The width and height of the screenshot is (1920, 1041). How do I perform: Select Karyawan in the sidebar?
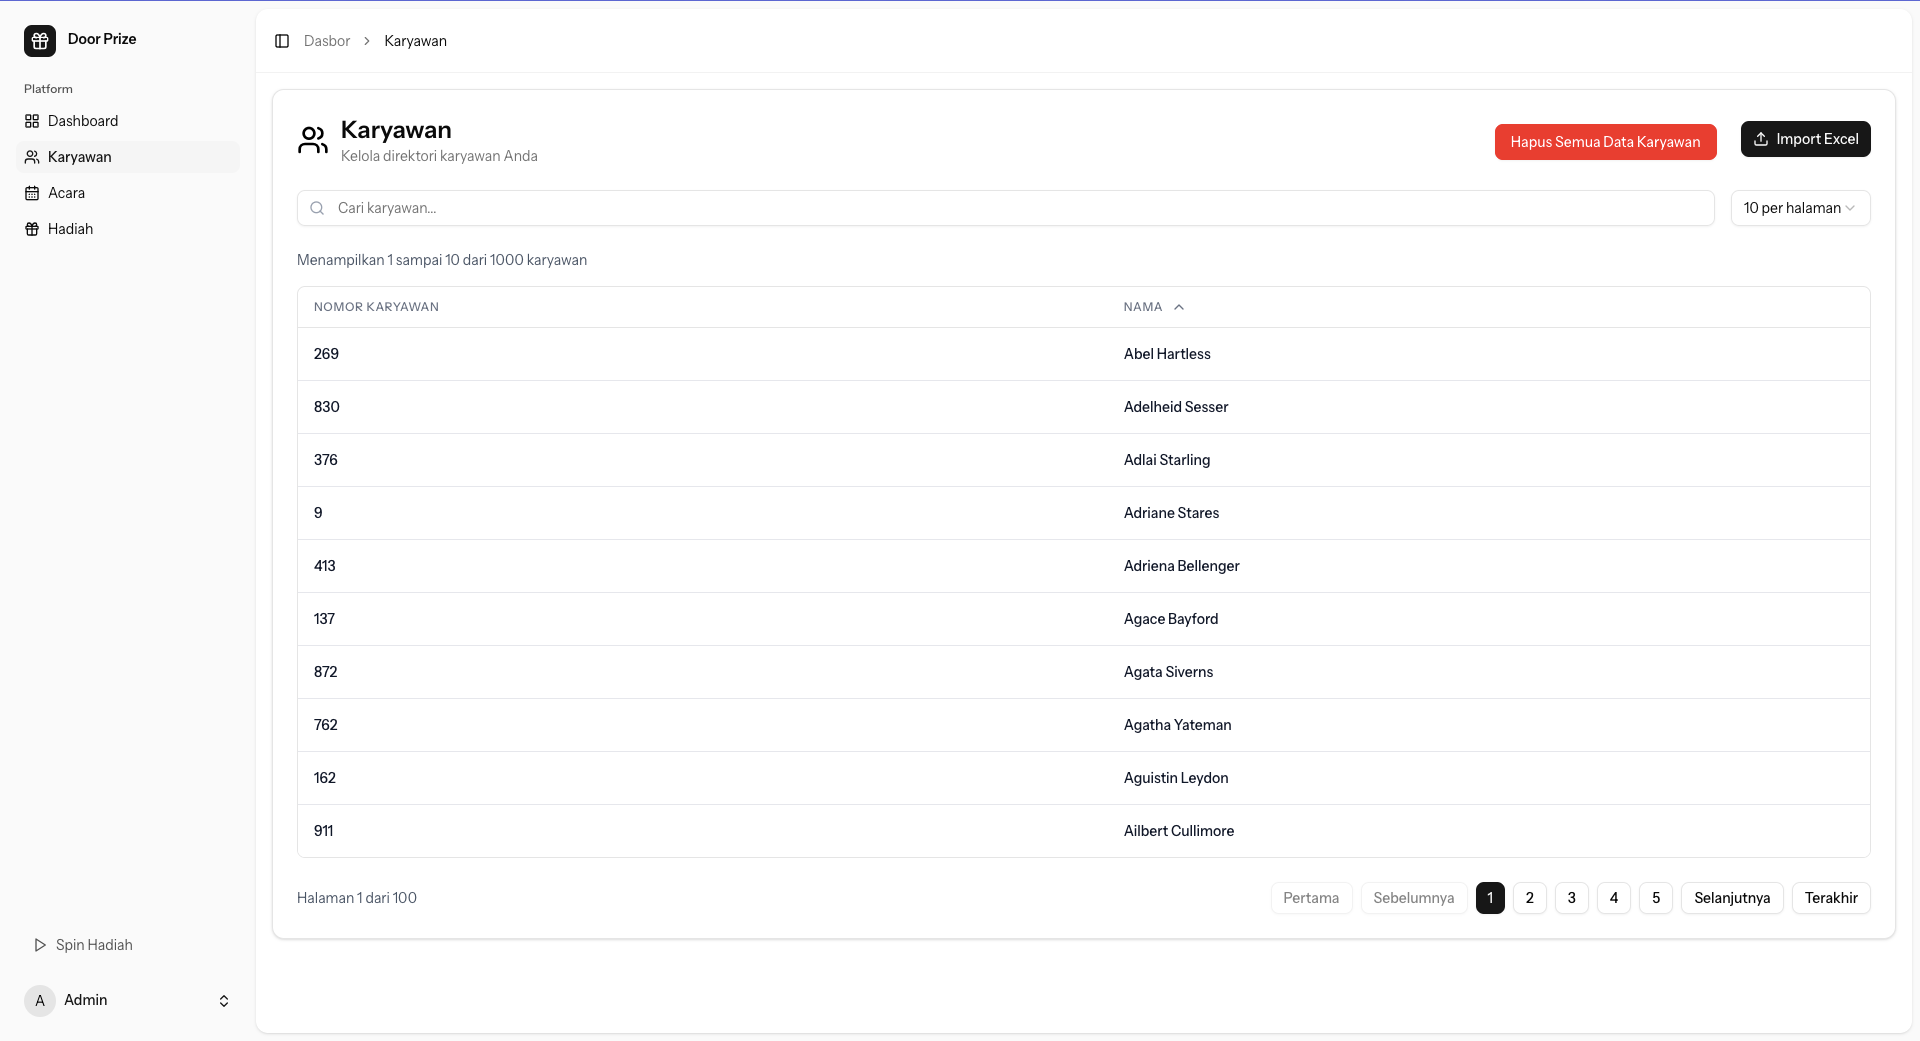coord(128,157)
